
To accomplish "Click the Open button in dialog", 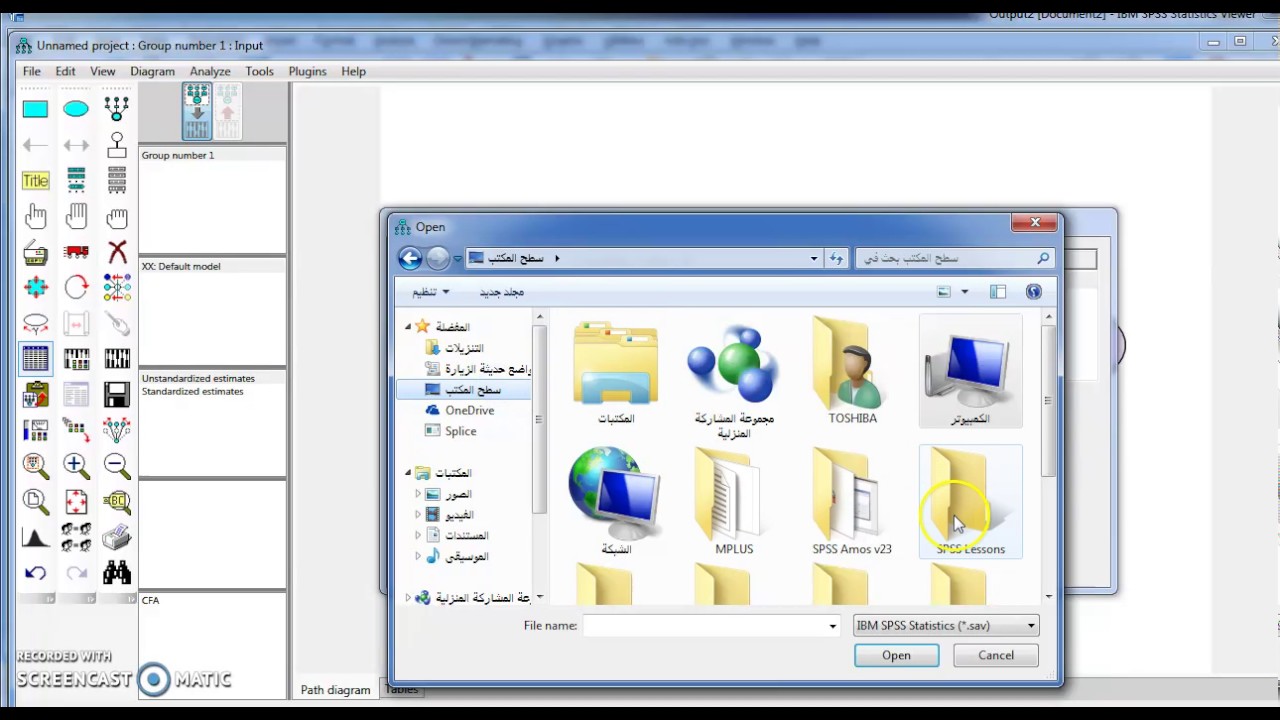I will 896,655.
